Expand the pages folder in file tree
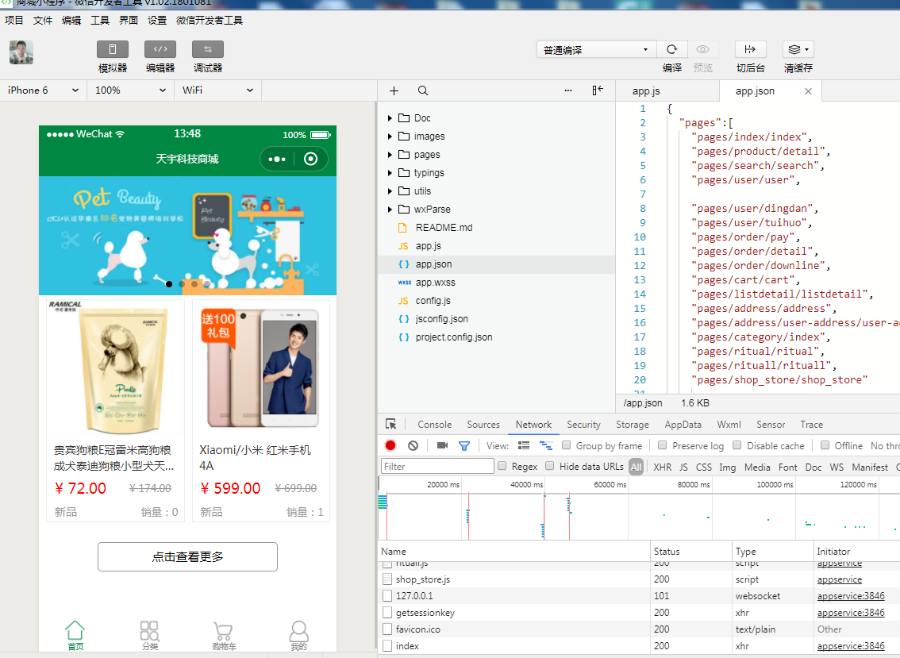 pos(389,155)
